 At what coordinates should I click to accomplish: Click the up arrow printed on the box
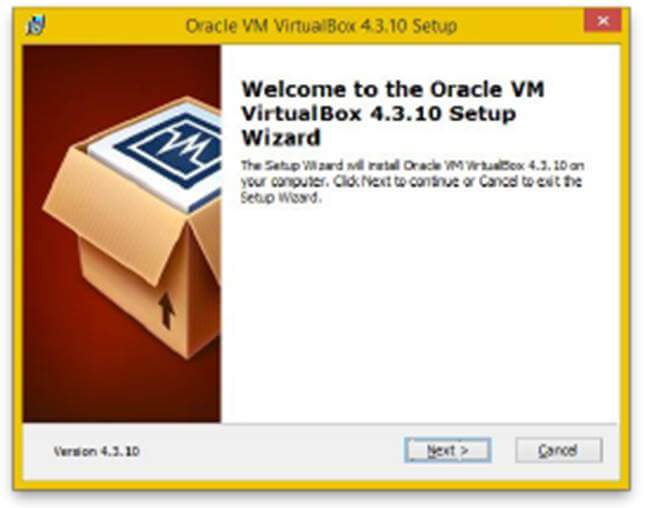(166, 310)
